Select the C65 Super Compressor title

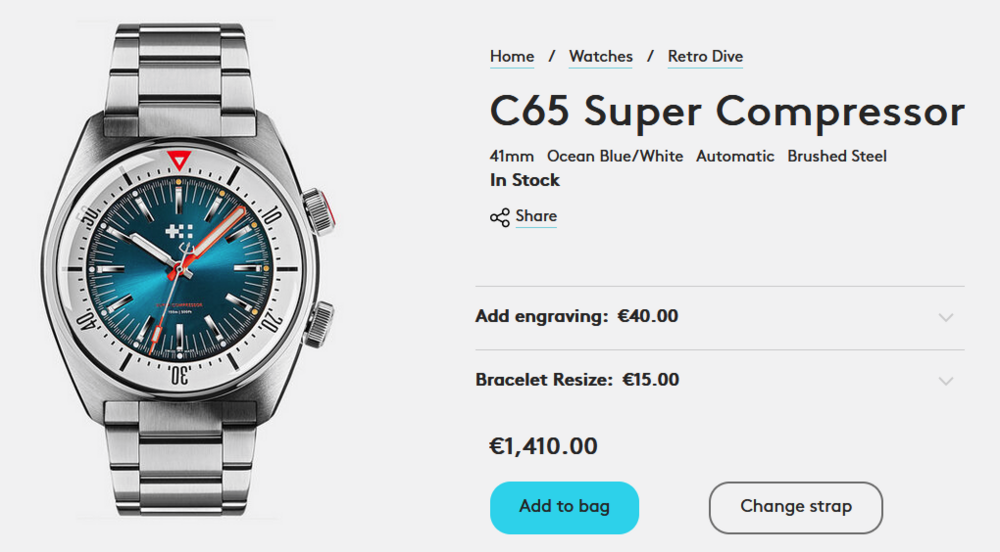tap(727, 111)
